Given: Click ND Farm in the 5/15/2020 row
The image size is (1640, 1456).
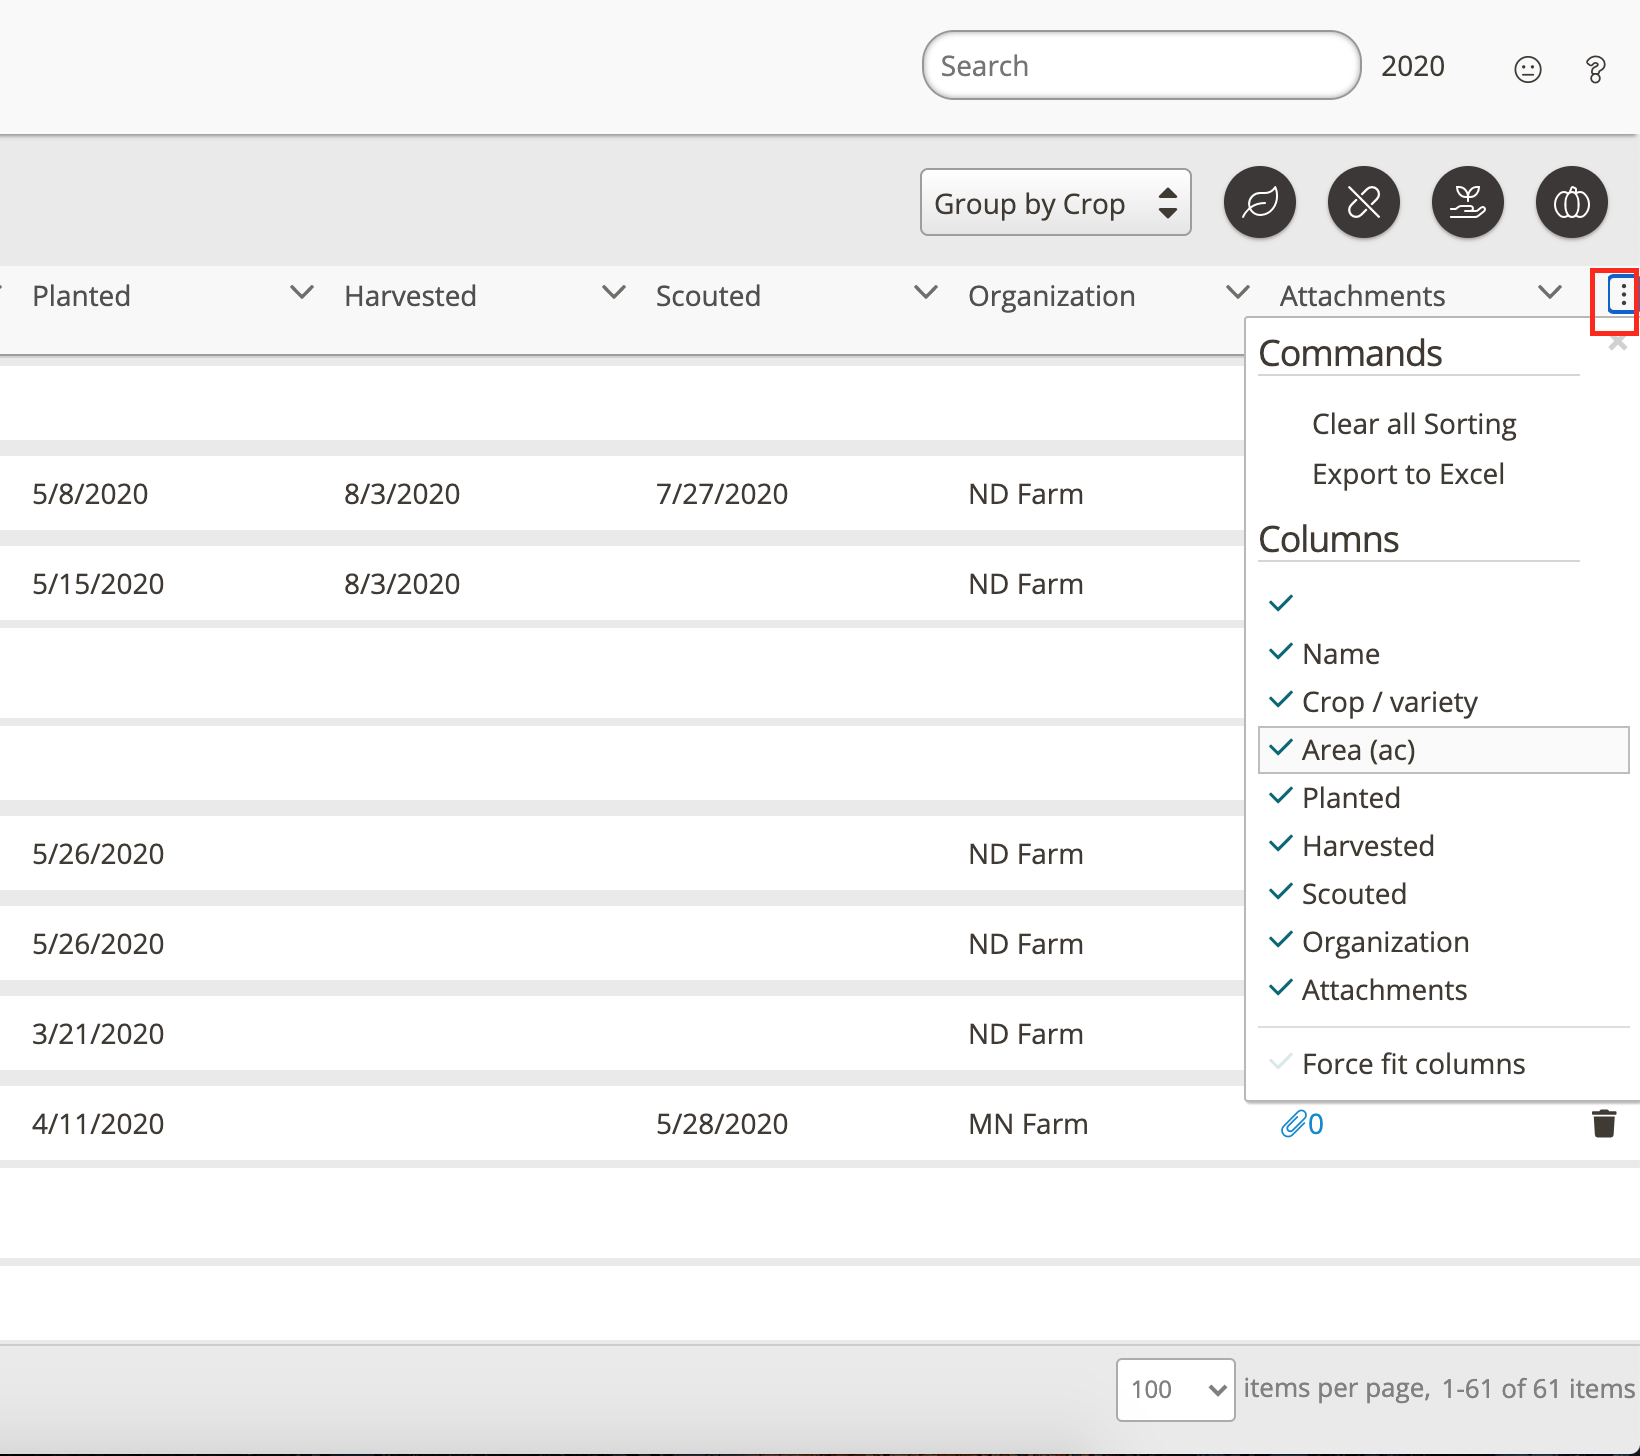Looking at the screenshot, I should [1026, 584].
